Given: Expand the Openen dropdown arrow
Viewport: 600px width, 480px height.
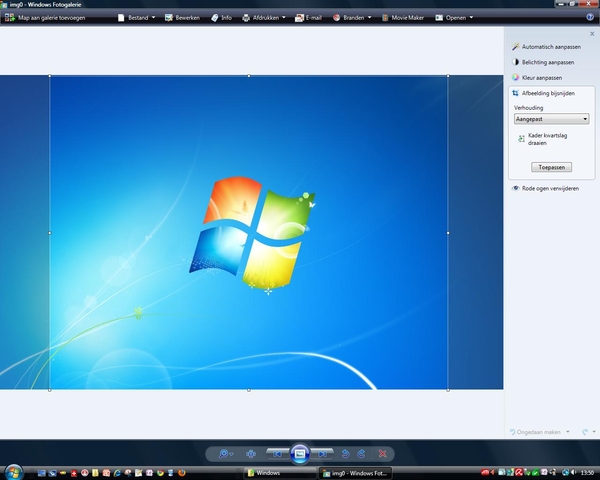Looking at the screenshot, I should (471, 17).
